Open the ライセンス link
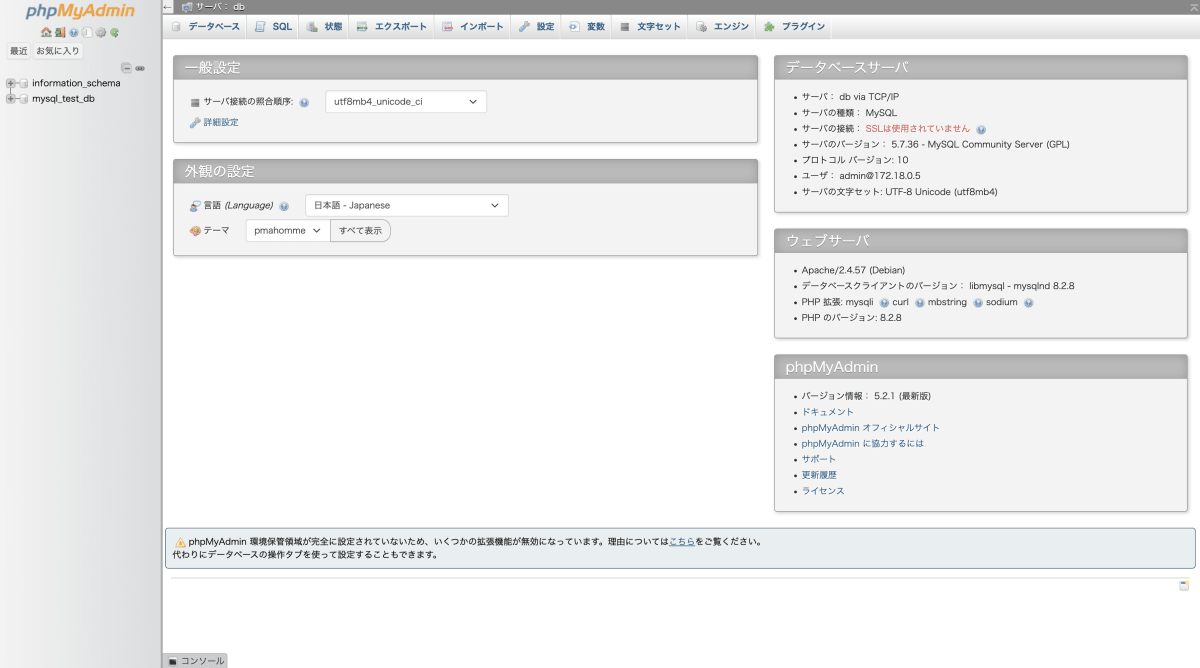The image size is (1200, 668). [x=823, y=491]
